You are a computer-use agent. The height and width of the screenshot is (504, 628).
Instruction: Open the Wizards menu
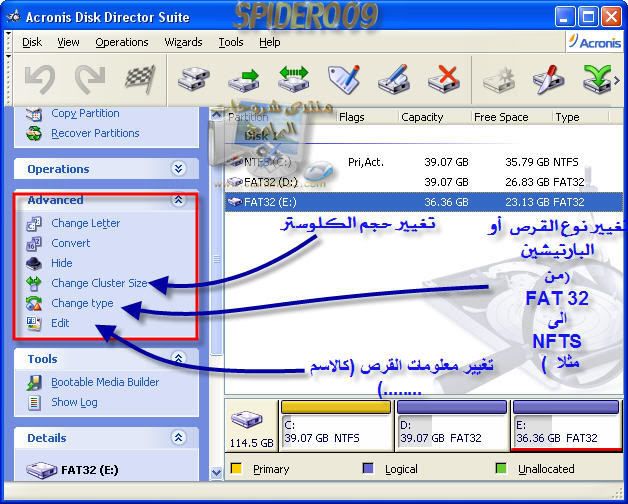click(x=183, y=42)
